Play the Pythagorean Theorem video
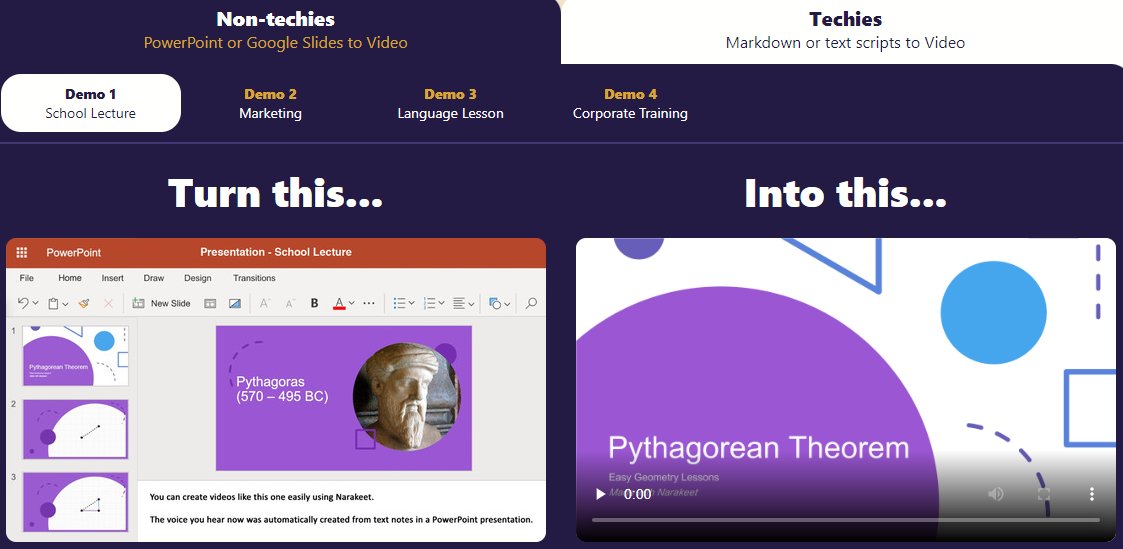 [601, 494]
